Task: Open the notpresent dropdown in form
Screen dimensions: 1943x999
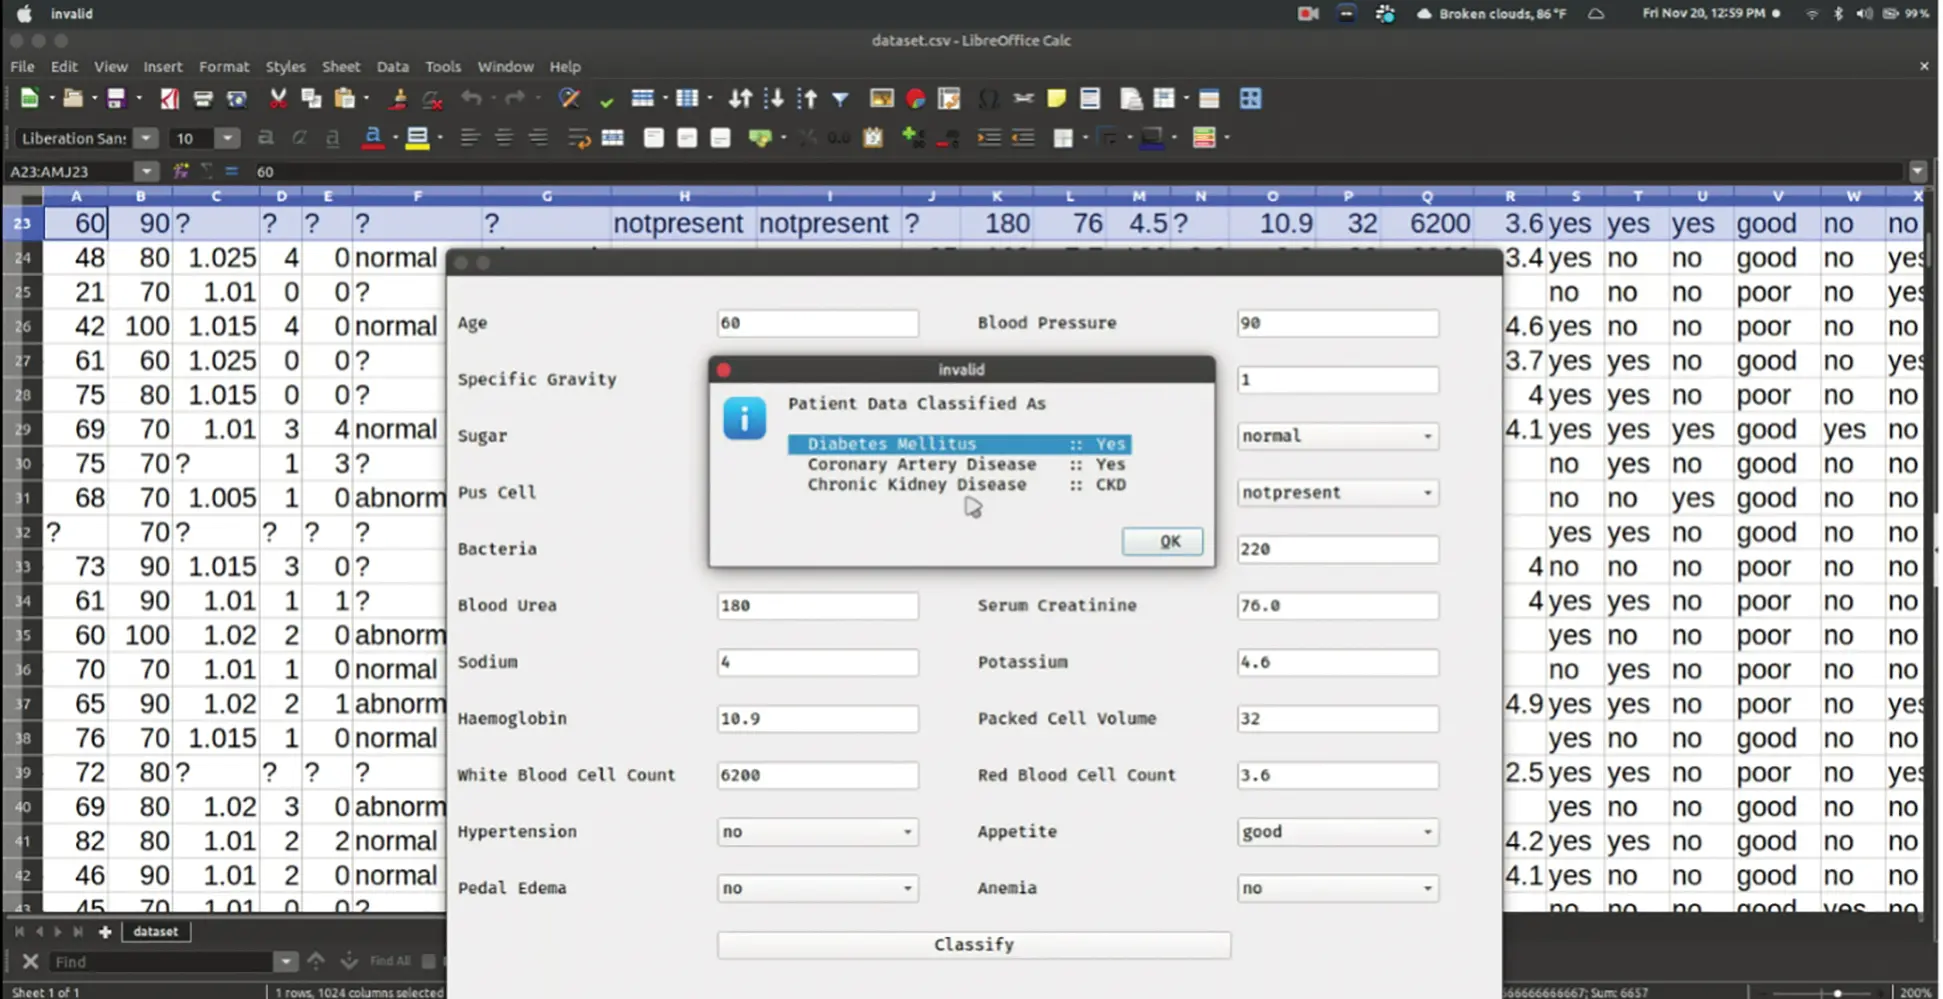Action: pyautogui.click(x=1337, y=492)
